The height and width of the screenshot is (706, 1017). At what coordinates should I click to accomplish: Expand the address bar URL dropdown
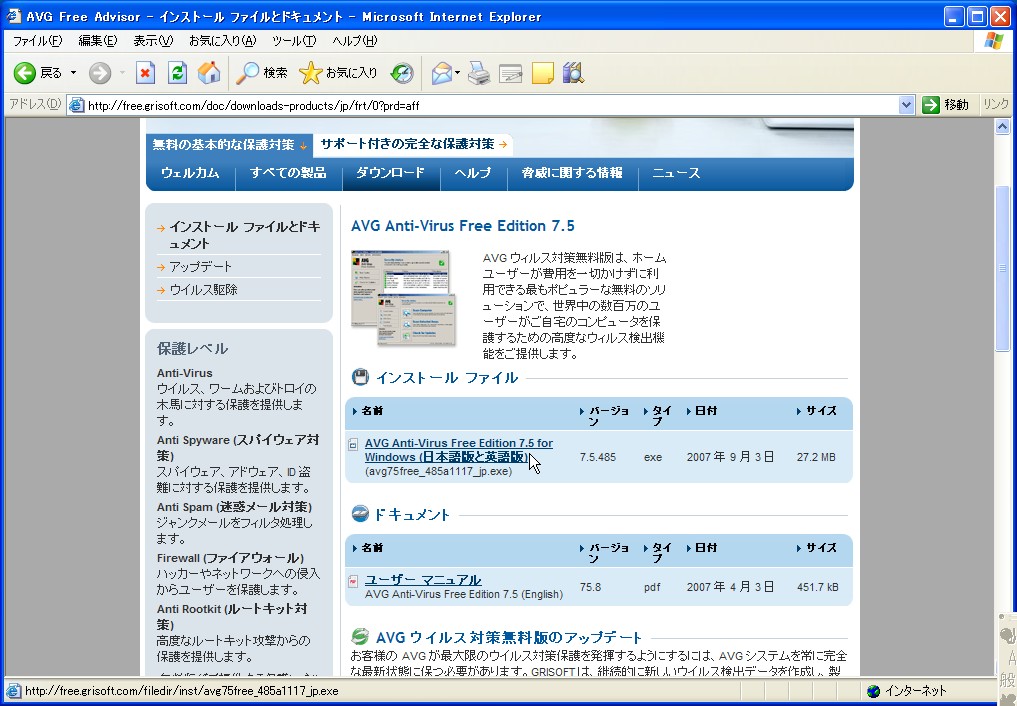click(907, 104)
